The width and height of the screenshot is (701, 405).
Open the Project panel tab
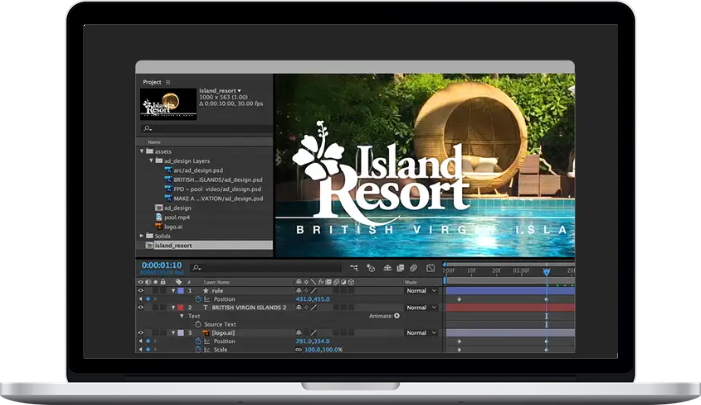pyautogui.click(x=152, y=82)
